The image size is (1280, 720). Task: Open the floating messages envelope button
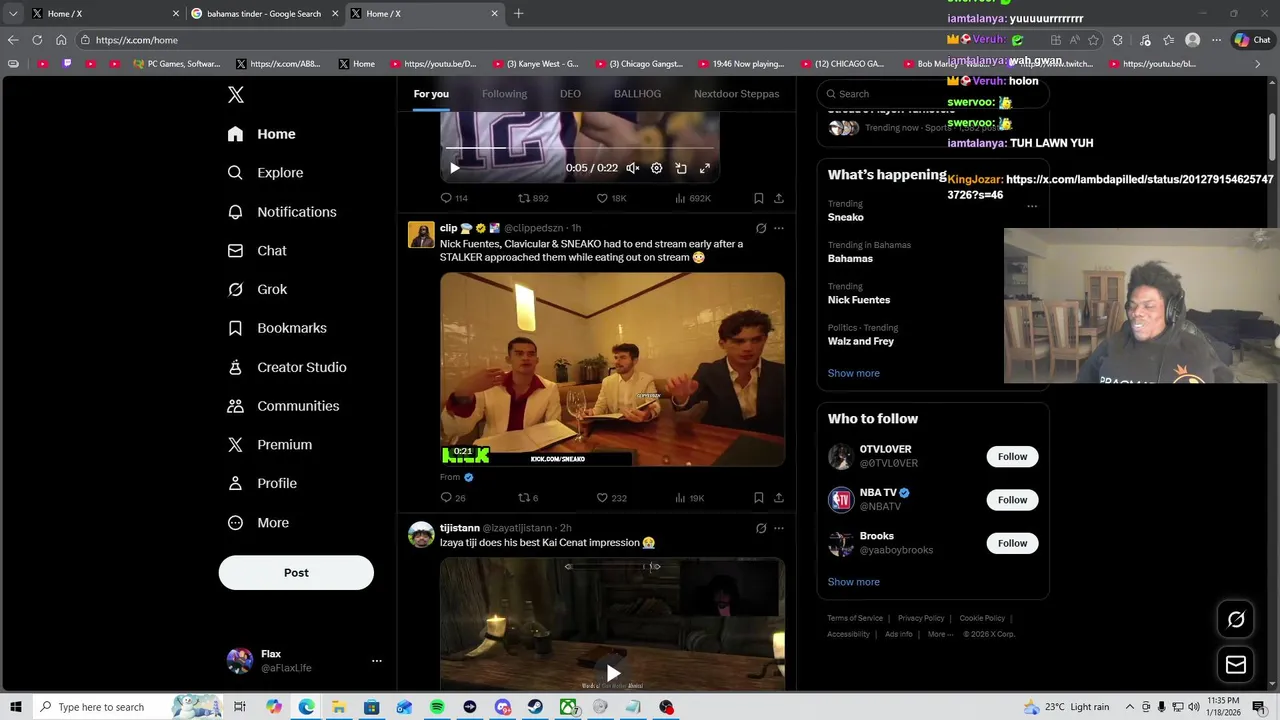tap(1236, 665)
